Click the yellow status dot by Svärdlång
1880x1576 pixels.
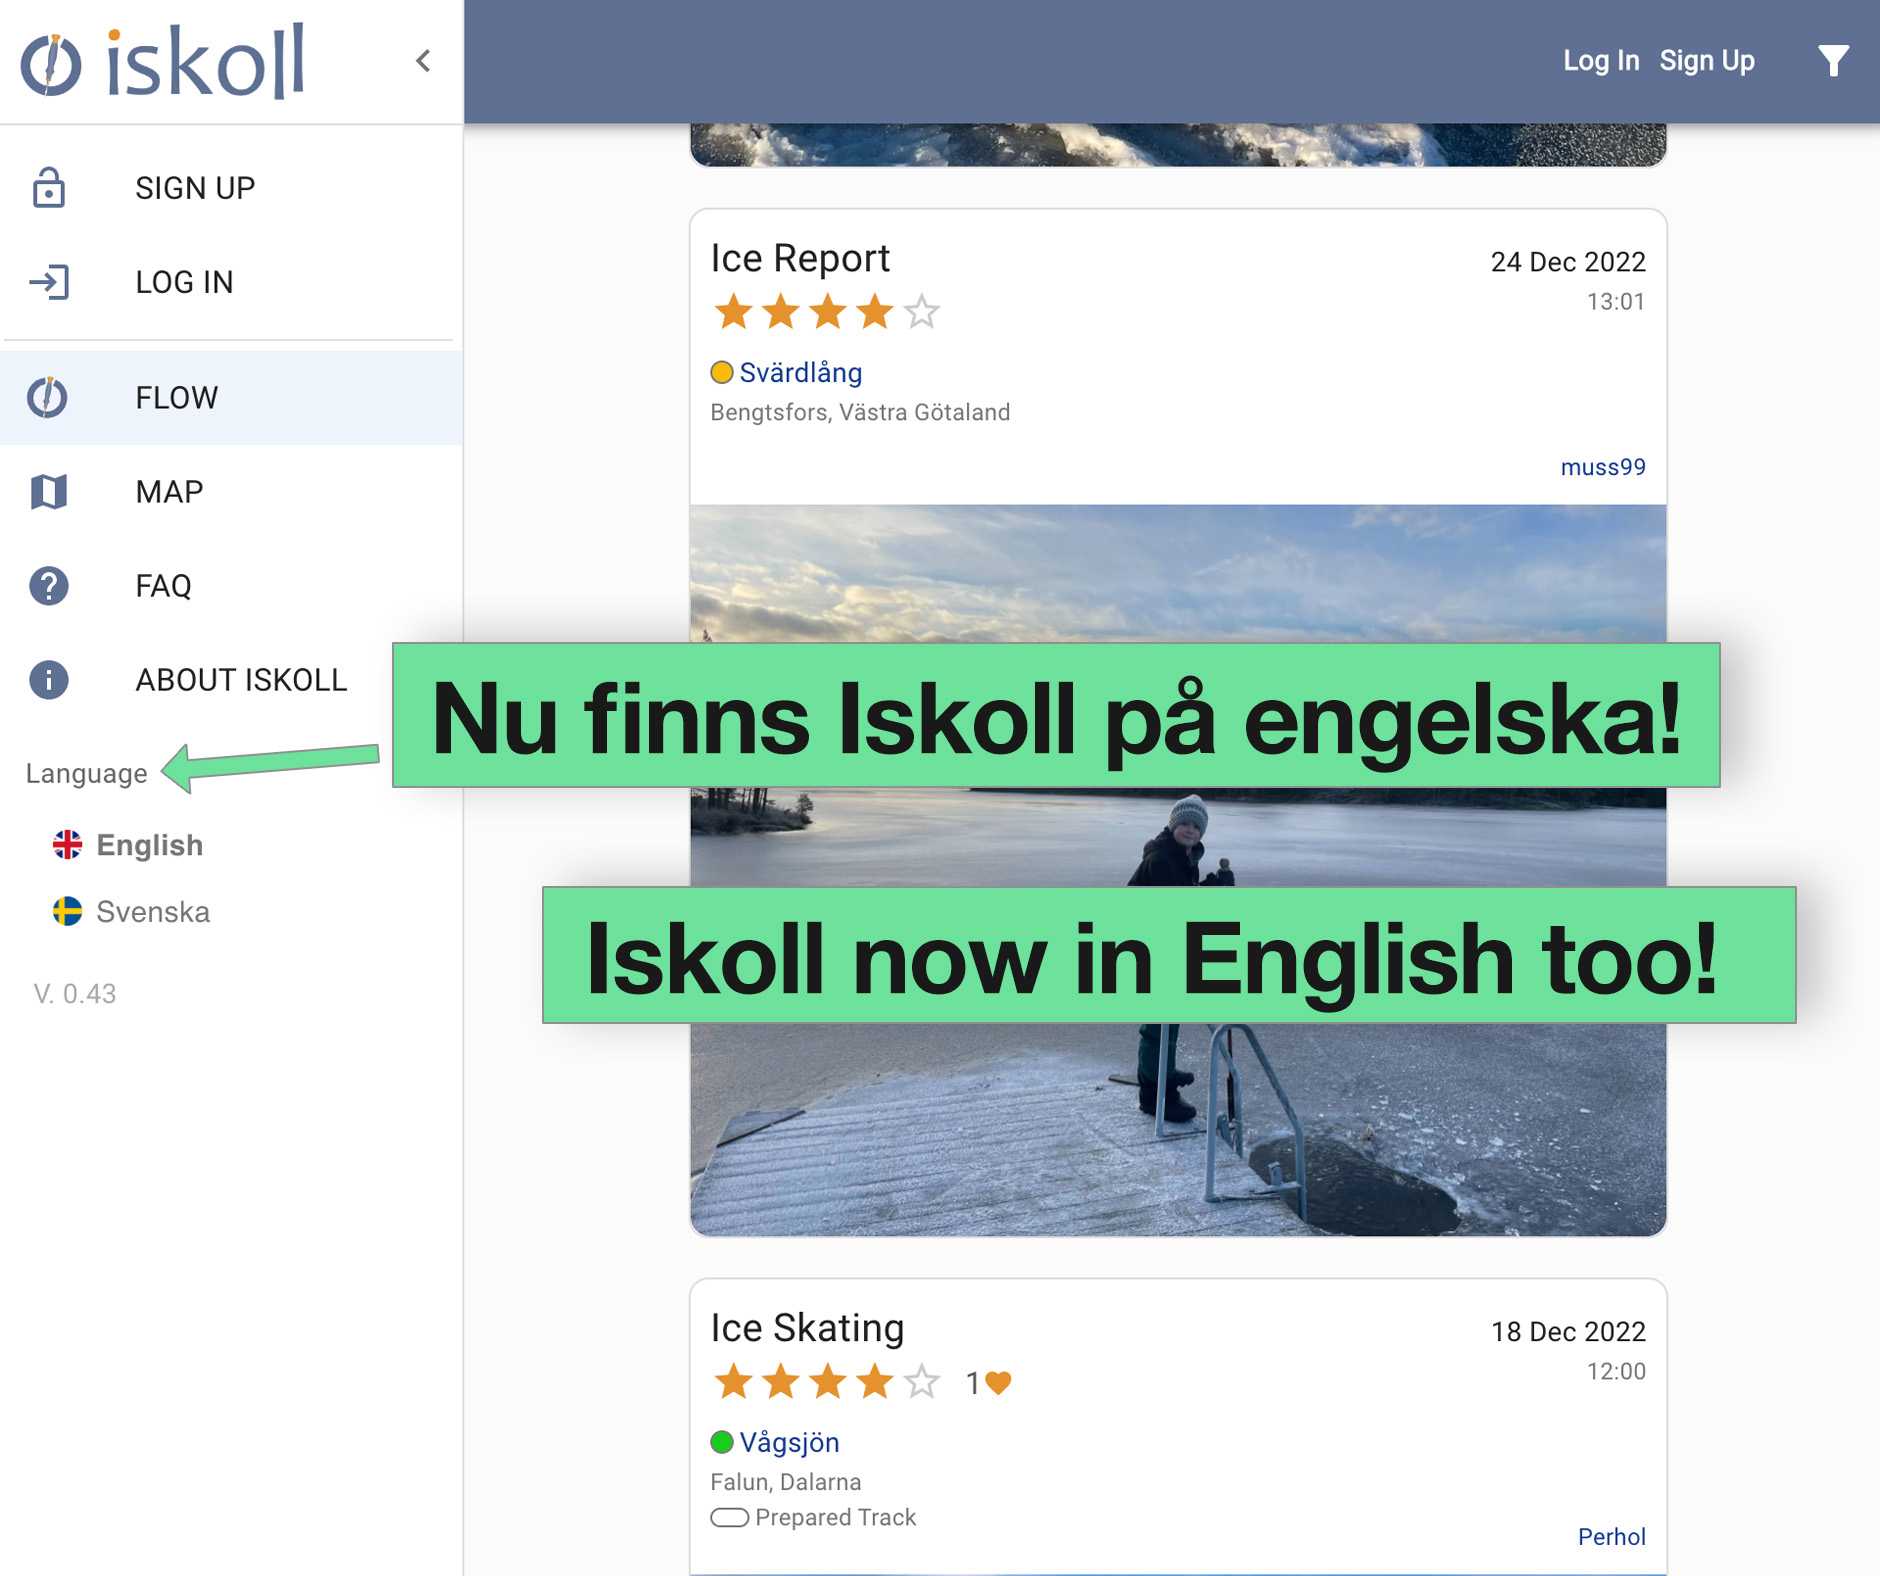pos(722,372)
